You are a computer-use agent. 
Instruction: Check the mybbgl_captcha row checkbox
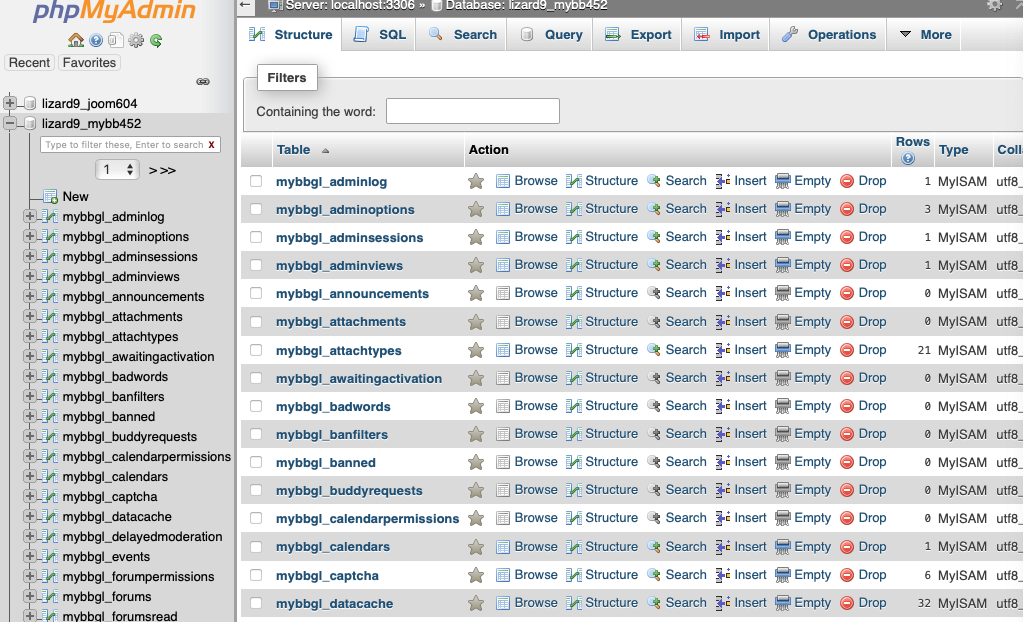coord(256,575)
